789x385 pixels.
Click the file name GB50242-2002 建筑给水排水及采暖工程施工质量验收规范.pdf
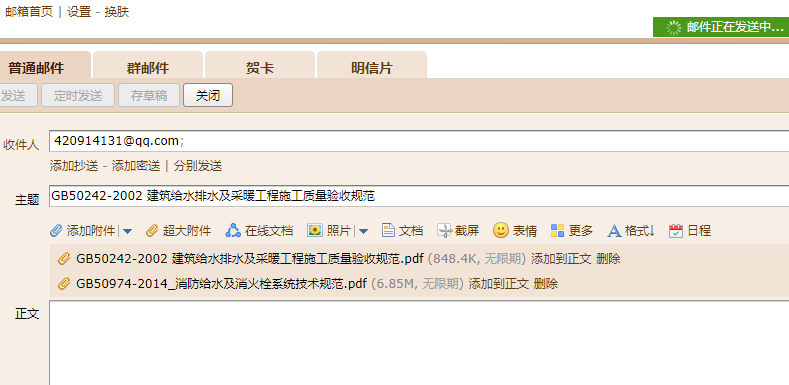[250, 259]
